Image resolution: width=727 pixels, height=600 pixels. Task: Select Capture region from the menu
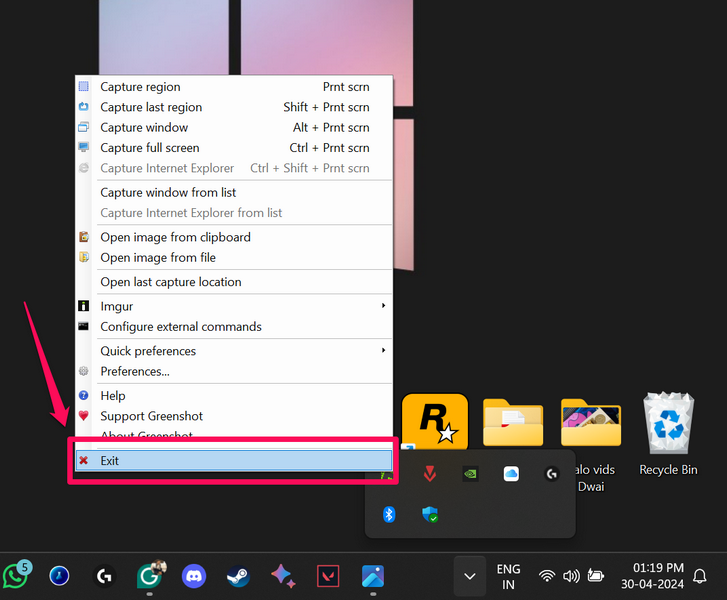(x=140, y=87)
